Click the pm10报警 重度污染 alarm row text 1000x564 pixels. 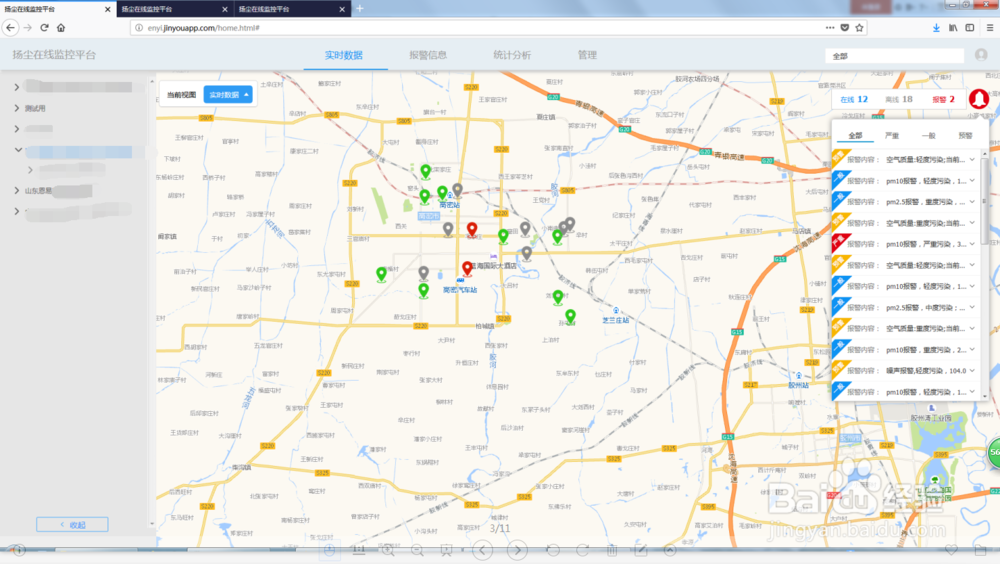click(x=925, y=350)
